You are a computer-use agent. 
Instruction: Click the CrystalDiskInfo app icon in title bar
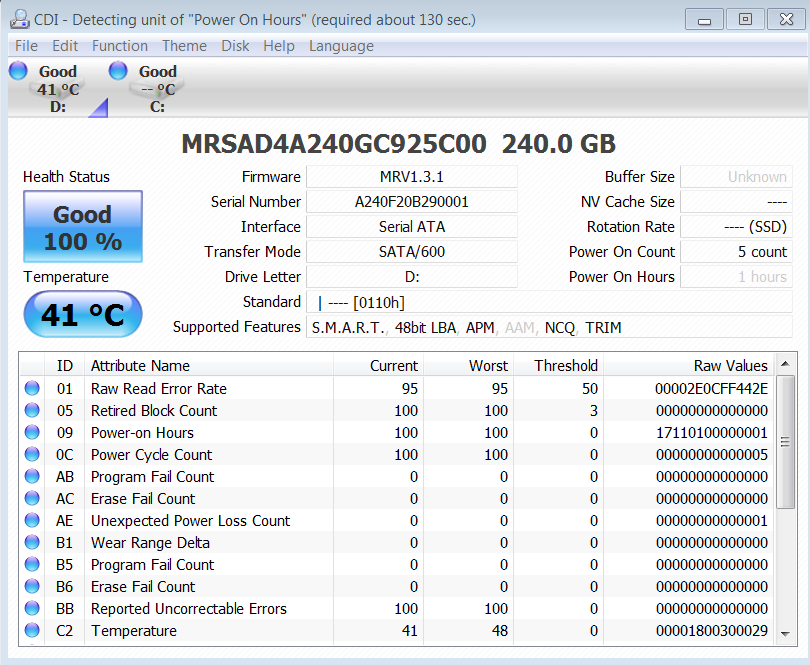click(x=18, y=19)
